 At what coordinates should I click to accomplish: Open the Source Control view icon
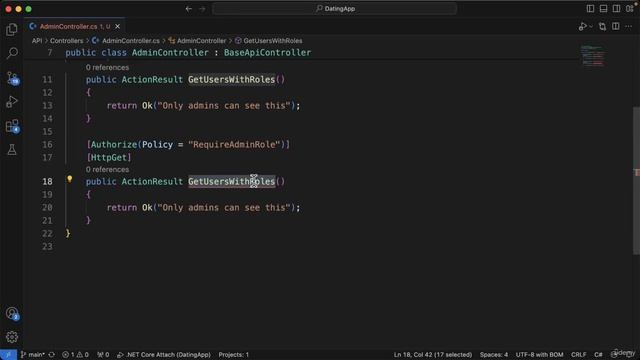(x=12, y=78)
